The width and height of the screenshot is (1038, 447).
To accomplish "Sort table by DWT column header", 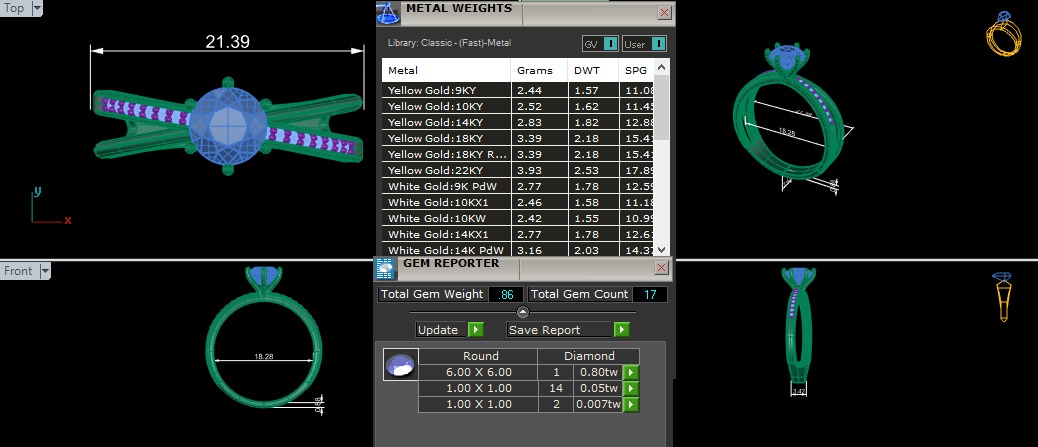I will 593,71.
